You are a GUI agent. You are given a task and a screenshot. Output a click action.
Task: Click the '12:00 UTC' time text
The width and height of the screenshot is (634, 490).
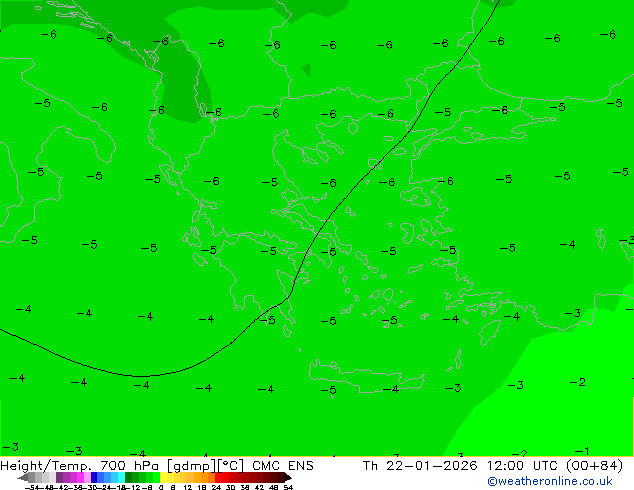pyautogui.click(x=522, y=466)
